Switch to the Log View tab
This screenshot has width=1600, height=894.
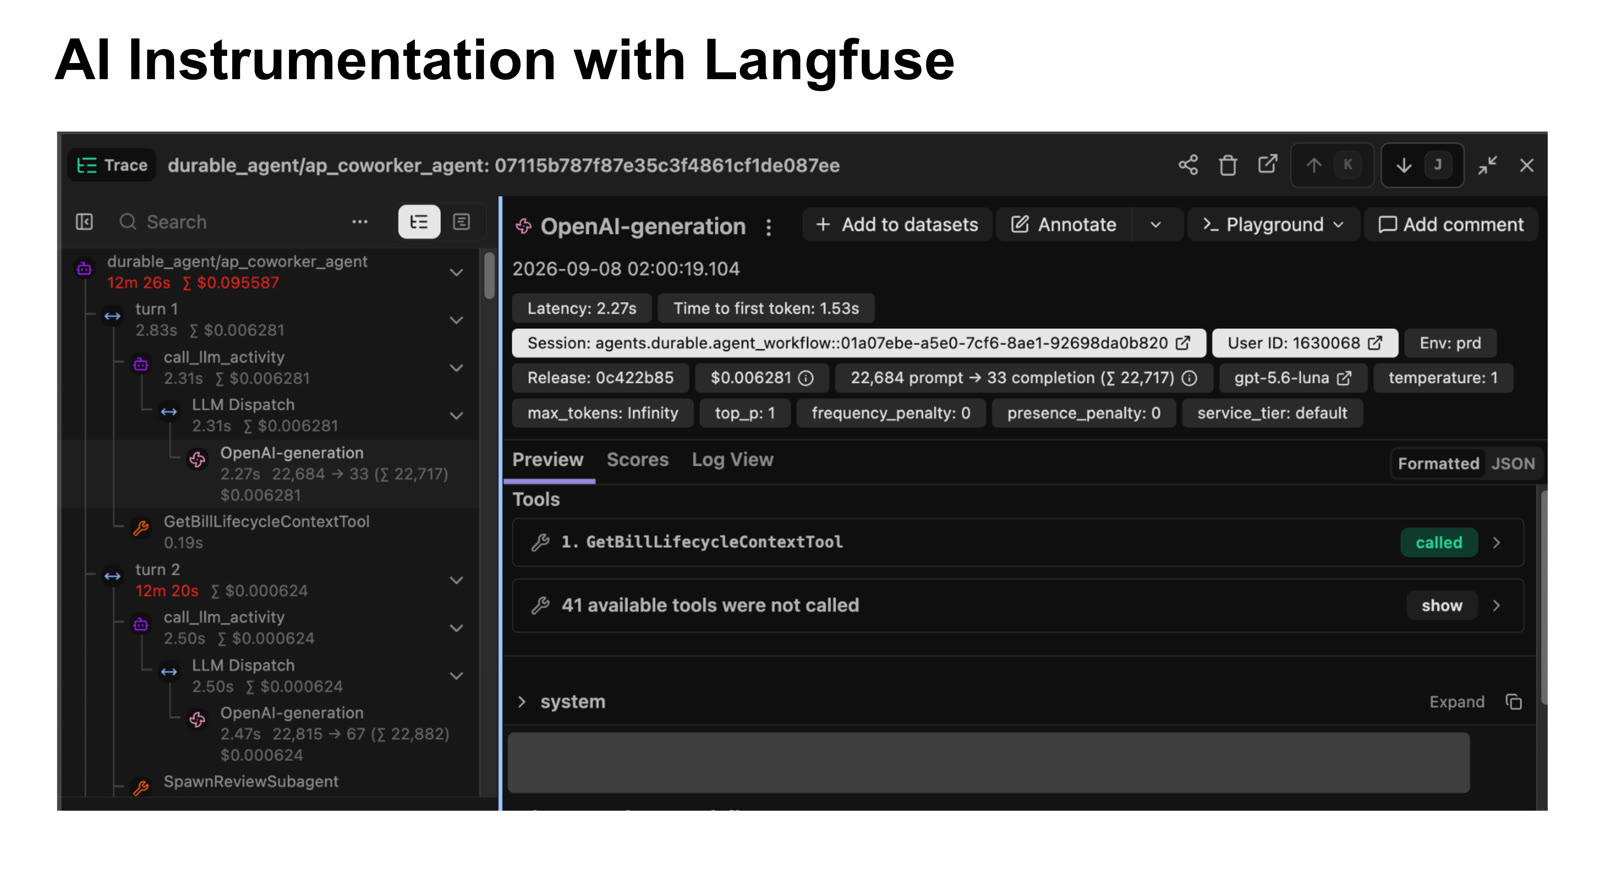(733, 460)
